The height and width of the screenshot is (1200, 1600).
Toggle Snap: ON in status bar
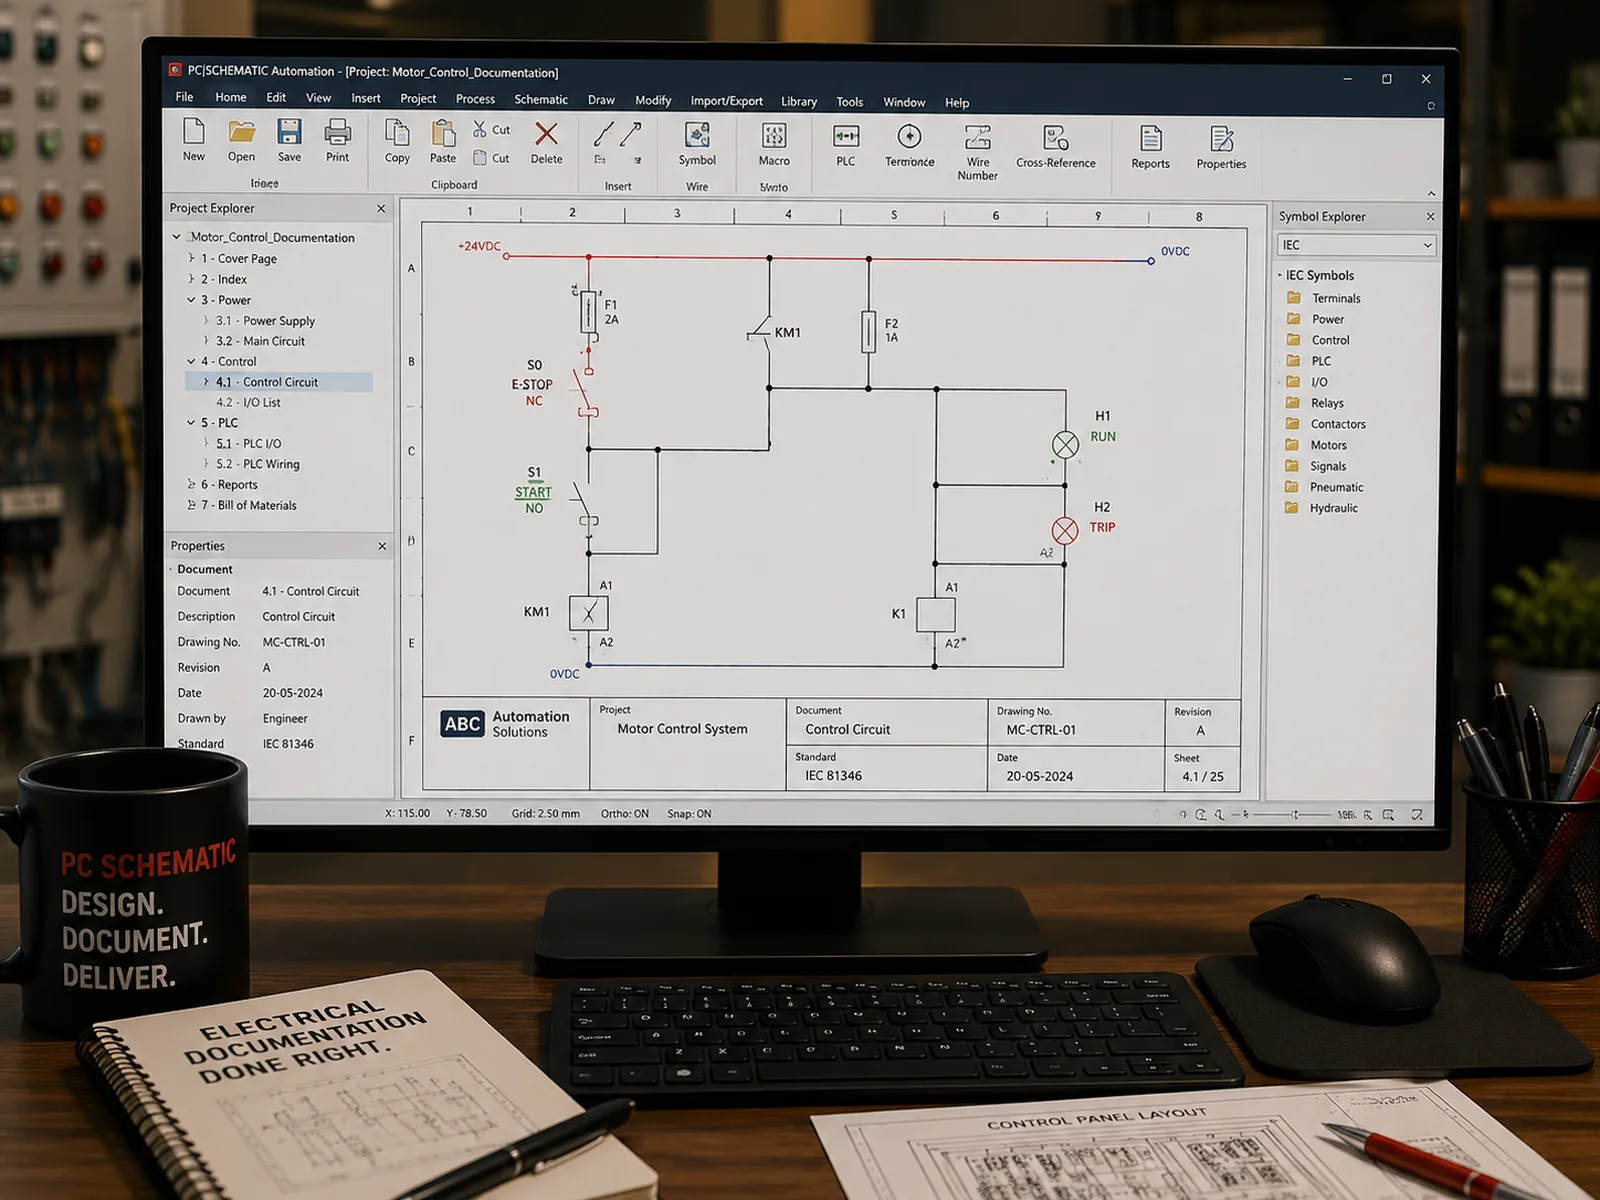coord(690,814)
